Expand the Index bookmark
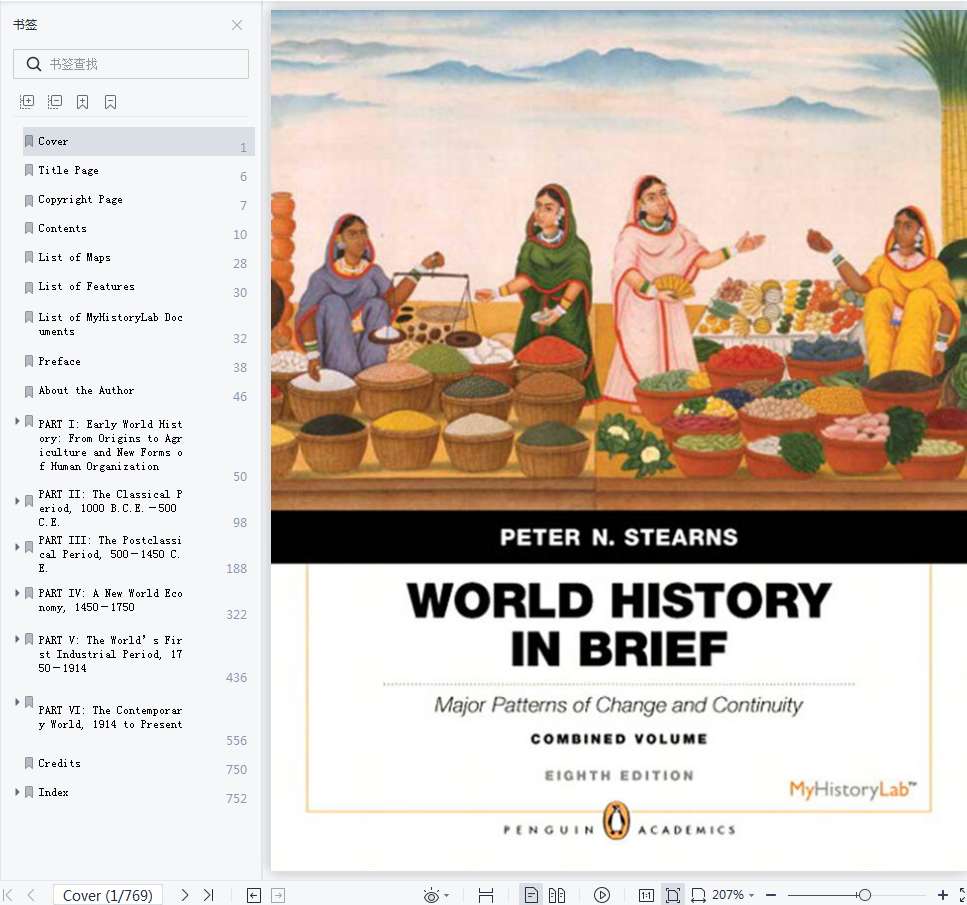967x905 pixels. 17,791
